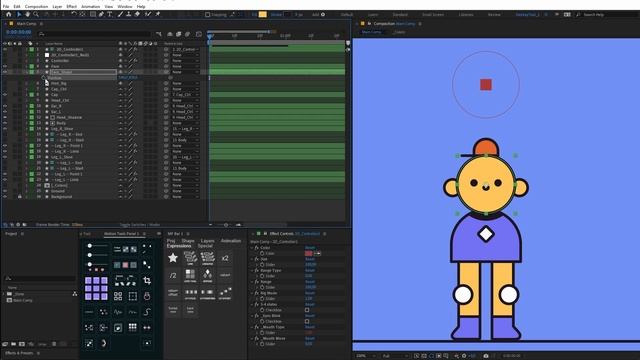
Task: Select the Eraser tool
Action: point(137,14)
